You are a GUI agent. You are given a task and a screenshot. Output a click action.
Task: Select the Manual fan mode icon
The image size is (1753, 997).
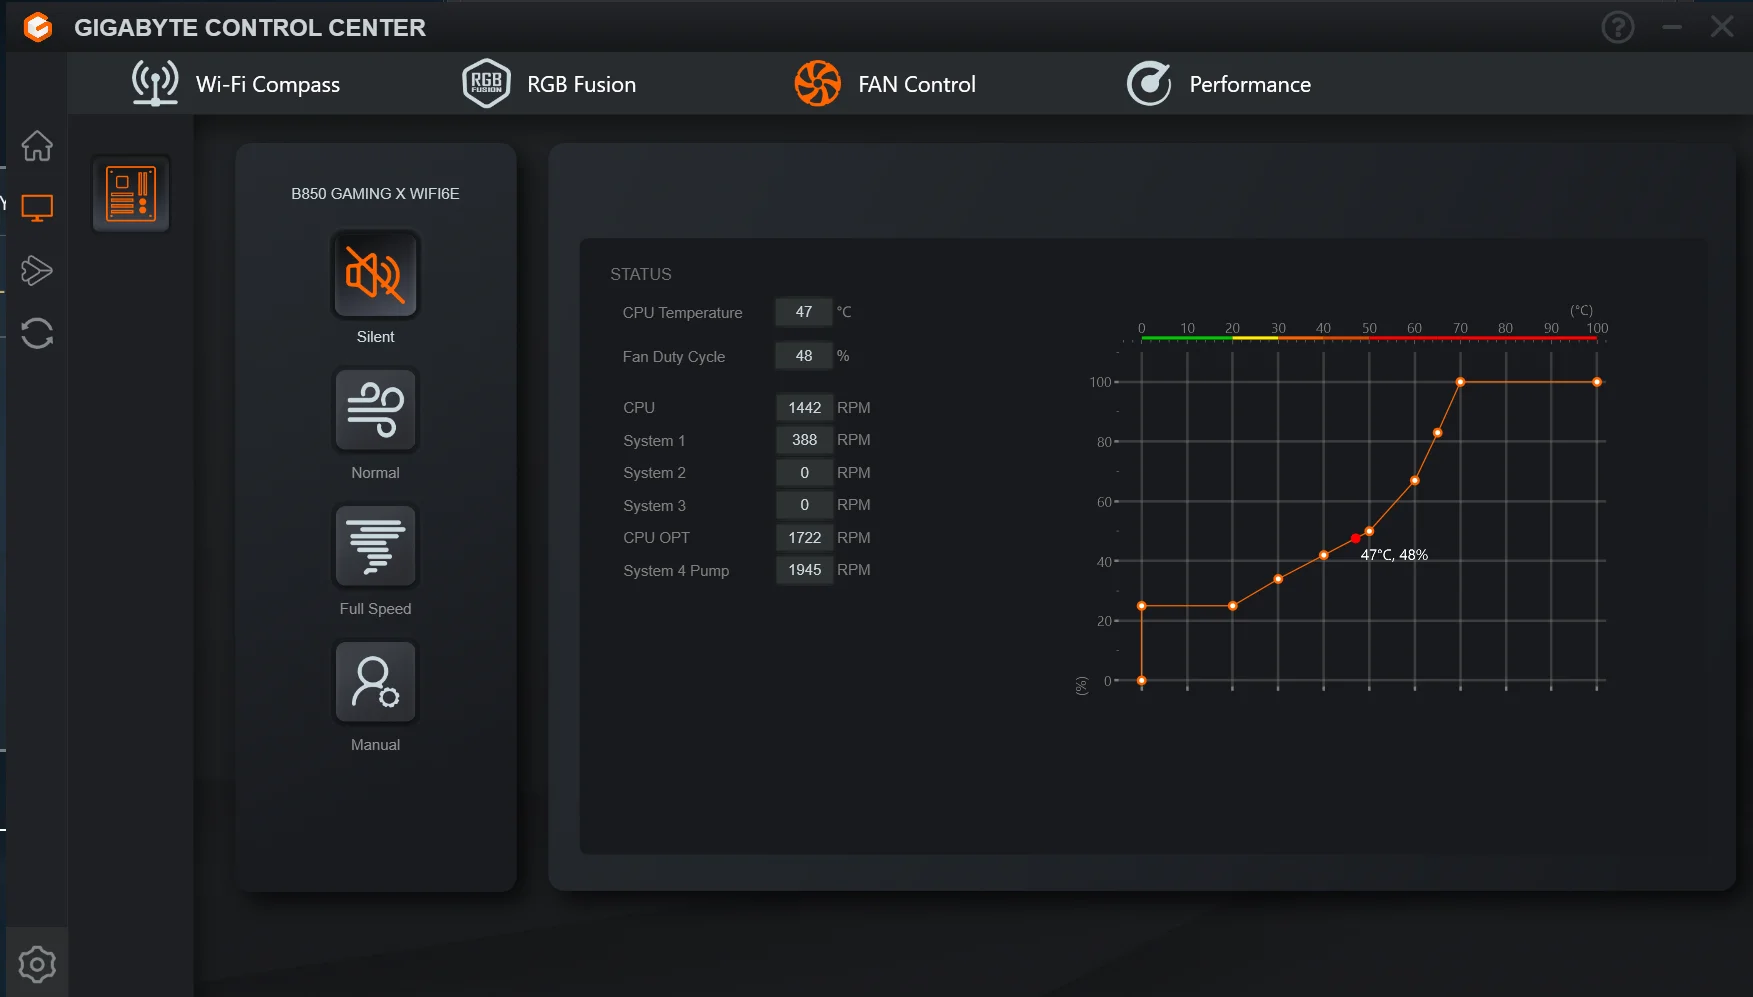coord(375,682)
